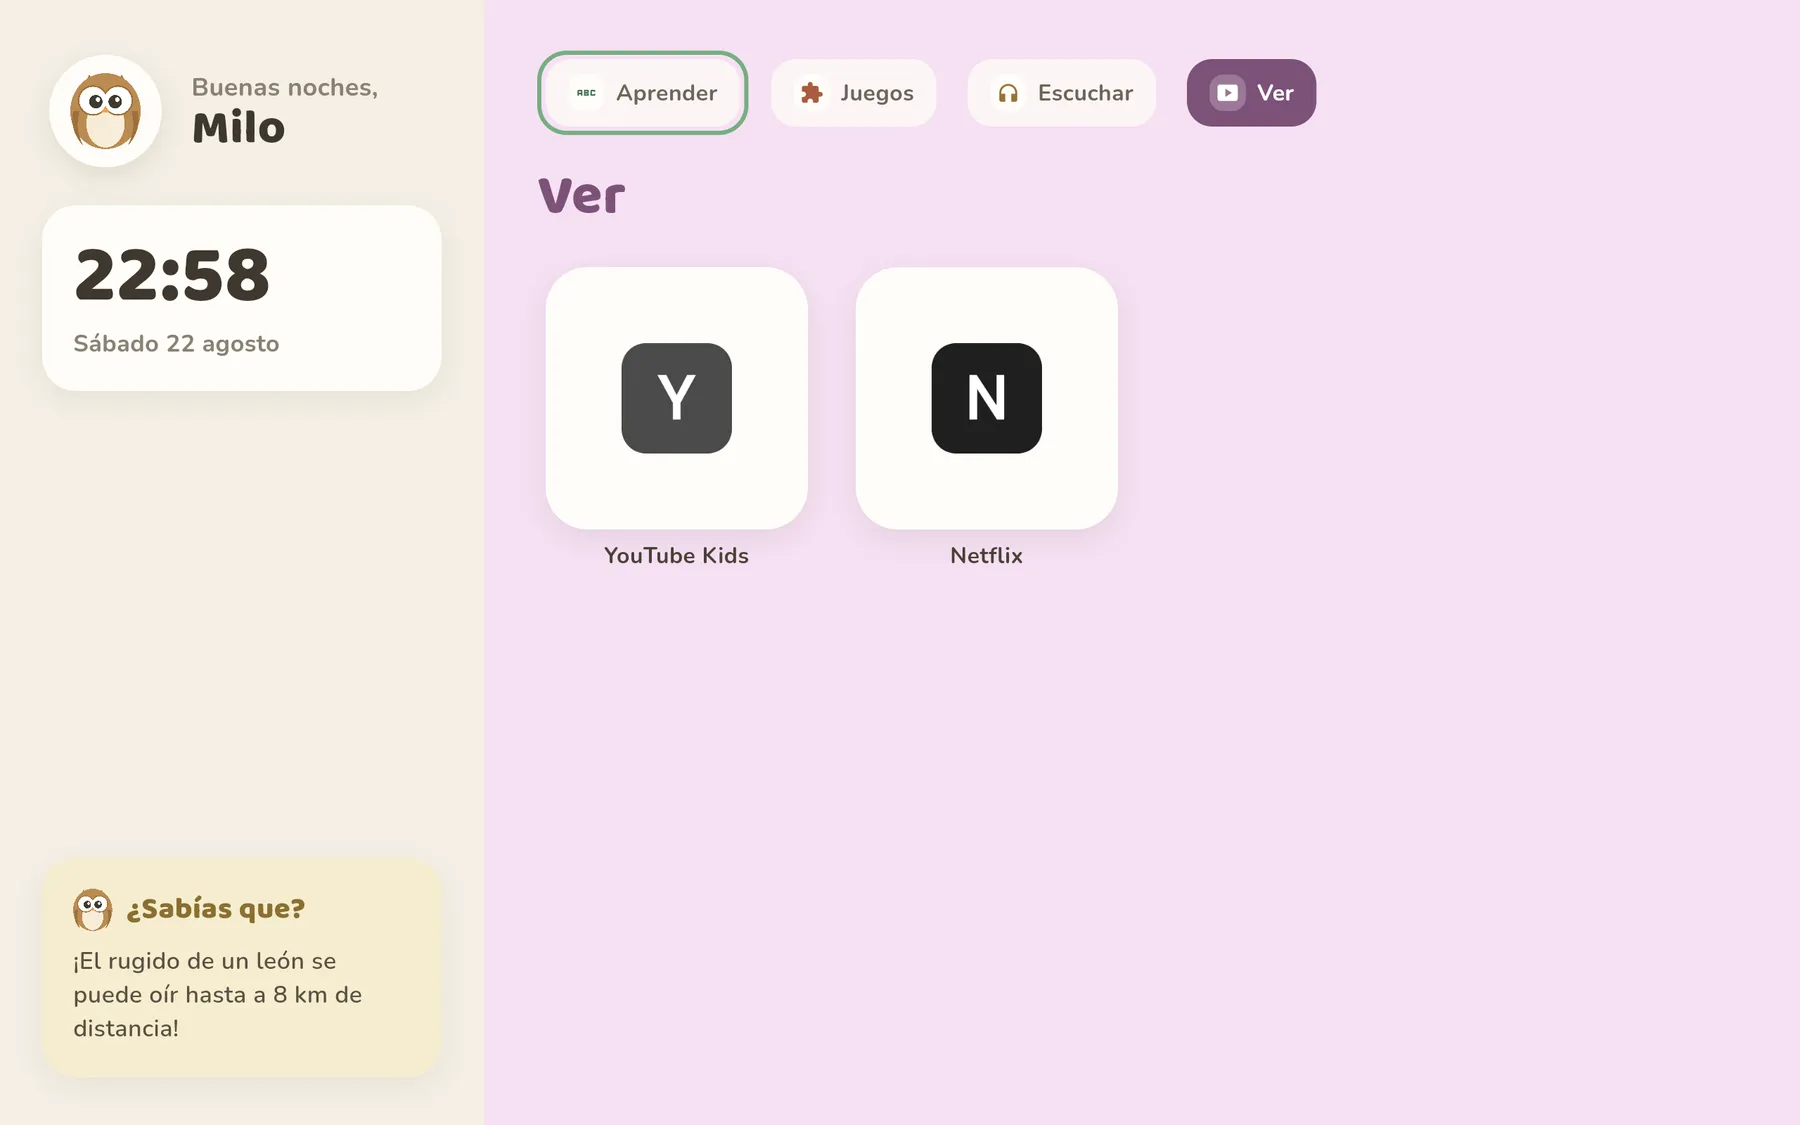Open the Aprender category tab
This screenshot has height=1125, width=1800.
click(x=642, y=93)
